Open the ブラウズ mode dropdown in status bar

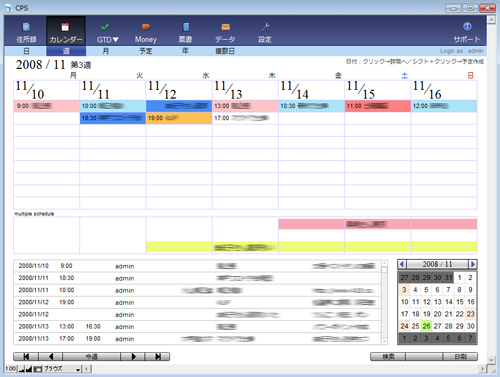pyautogui.click(x=62, y=369)
